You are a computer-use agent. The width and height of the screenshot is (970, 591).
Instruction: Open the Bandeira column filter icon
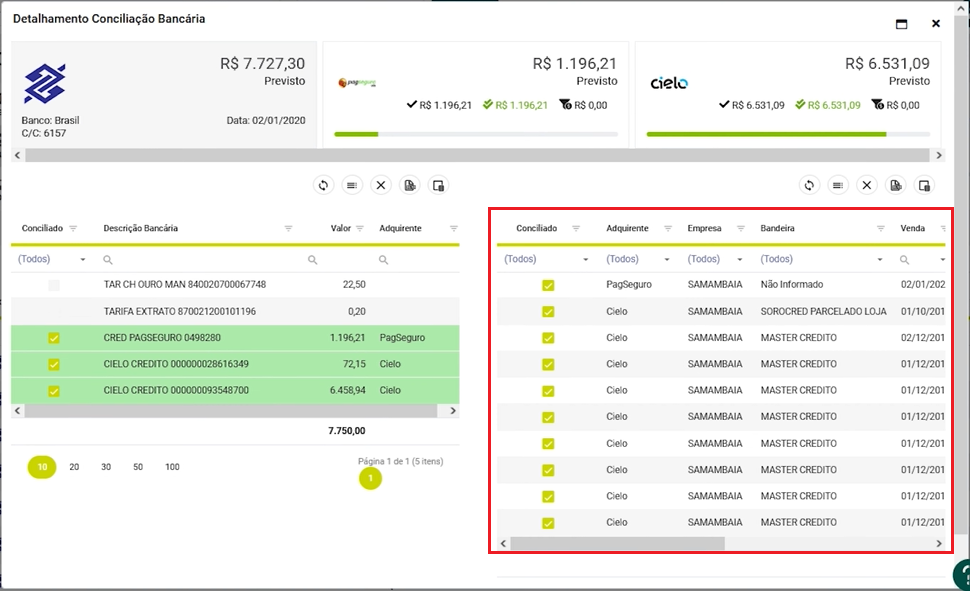pyautogui.click(x=880, y=228)
